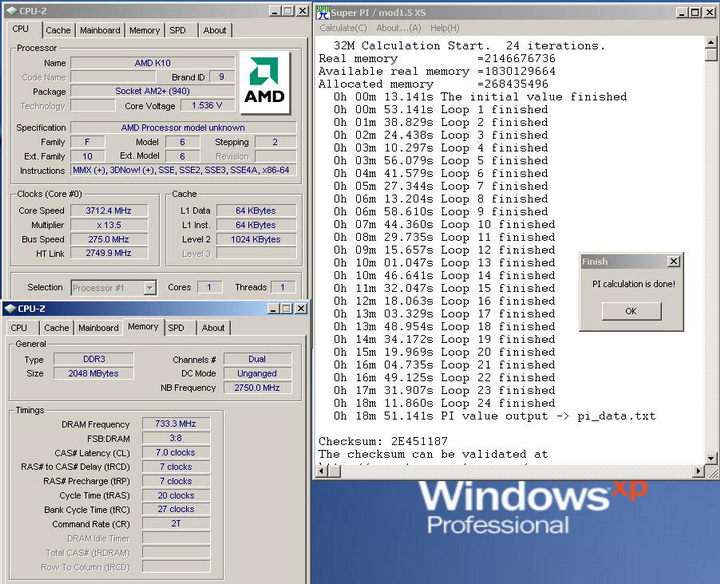Open the About tab in top CPU-Z window

(x=214, y=30)
